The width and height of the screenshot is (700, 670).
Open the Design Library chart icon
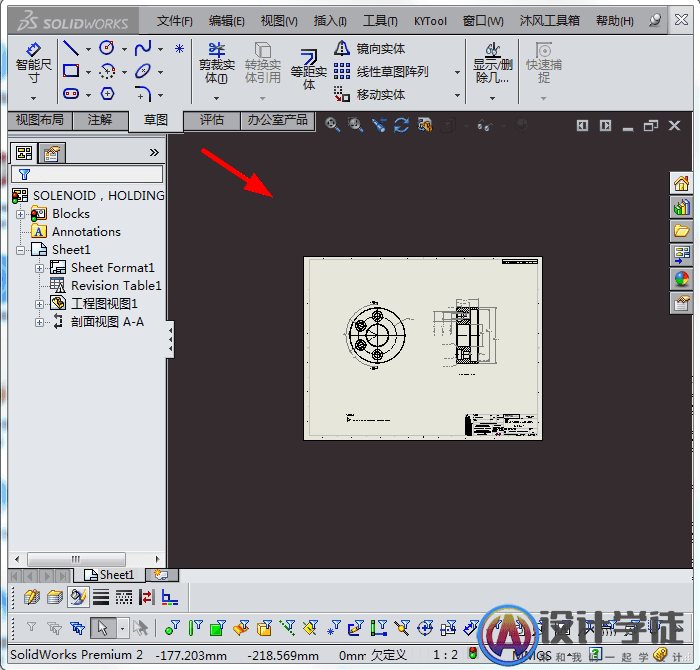[x=681, y=207]
